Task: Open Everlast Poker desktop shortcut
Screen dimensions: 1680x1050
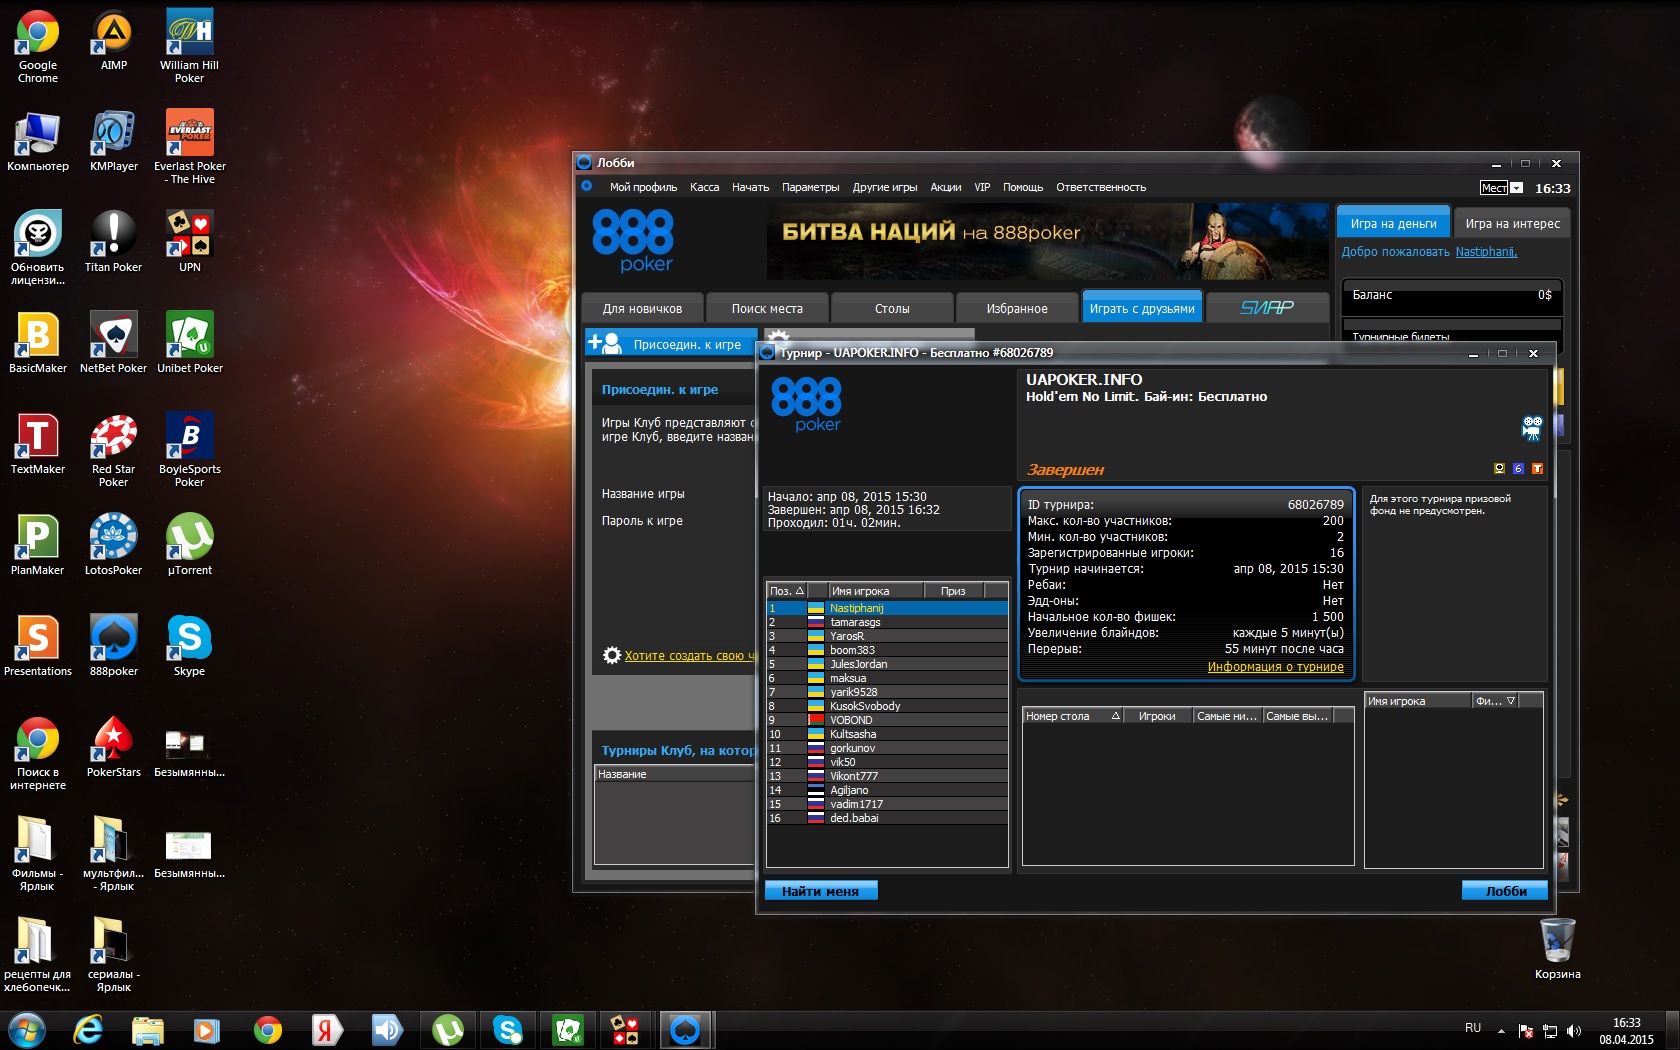Action: [x=190, y=146]
